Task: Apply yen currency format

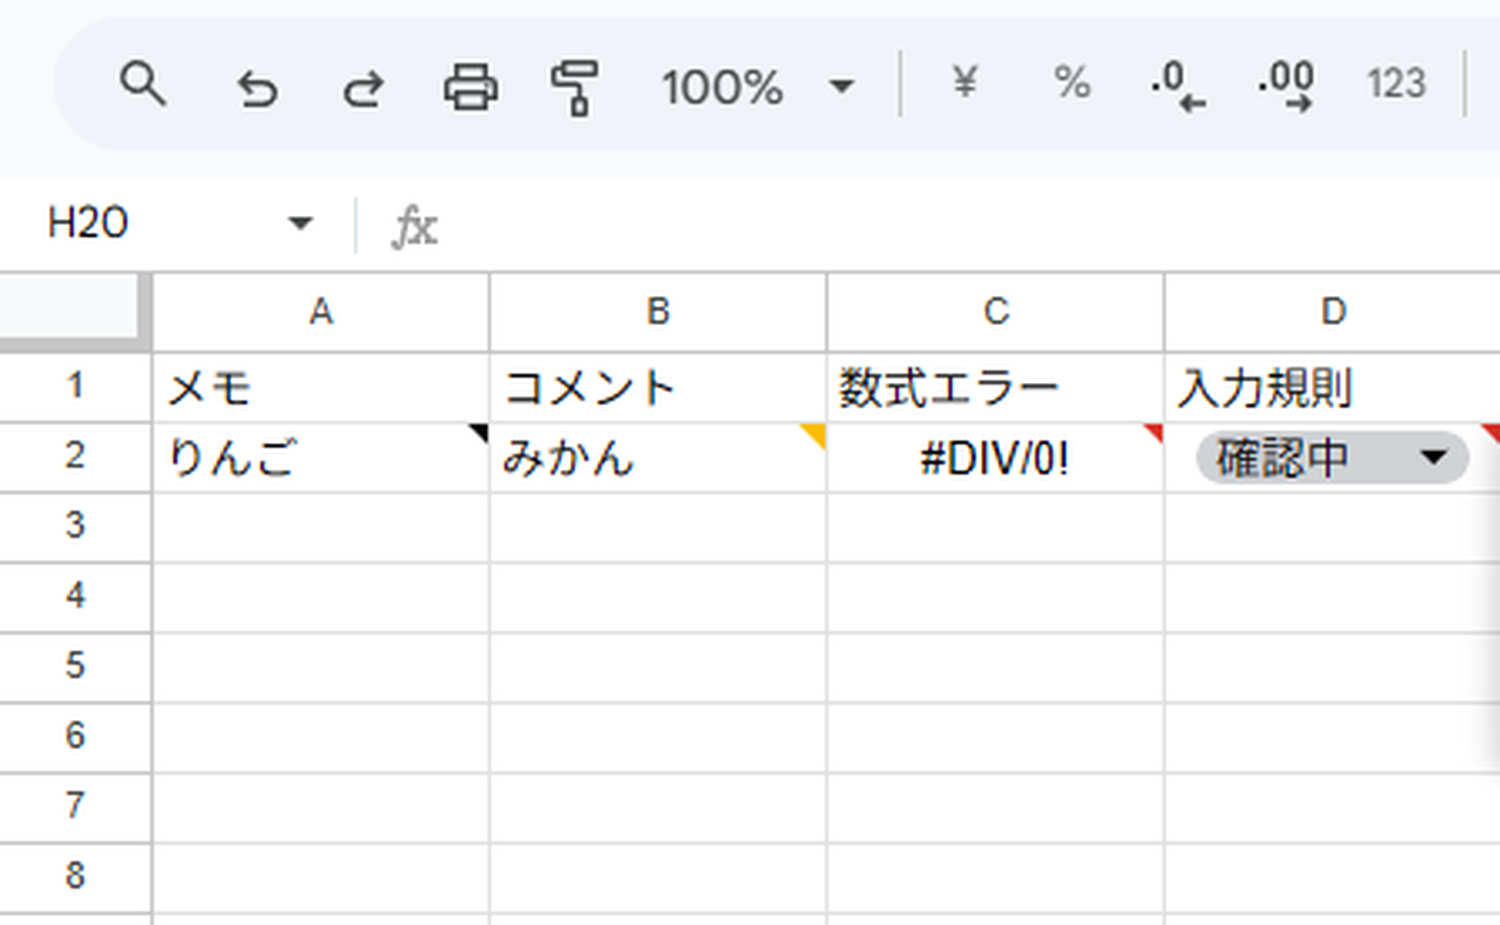Action: 964,82
